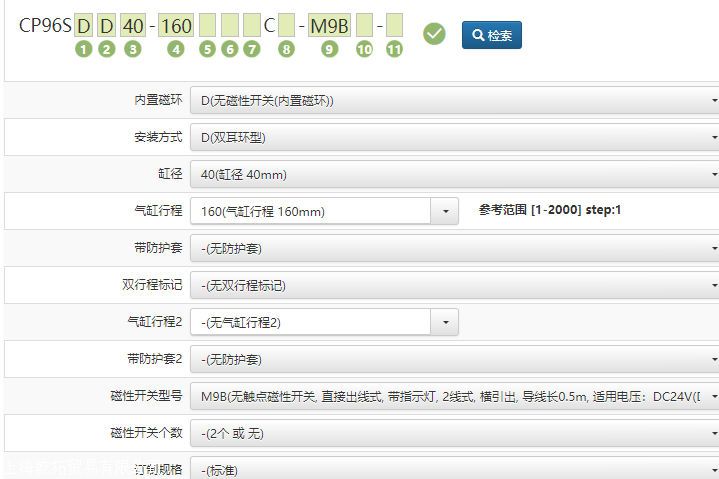Open the 带防护套 dropdown

(455, 248)
